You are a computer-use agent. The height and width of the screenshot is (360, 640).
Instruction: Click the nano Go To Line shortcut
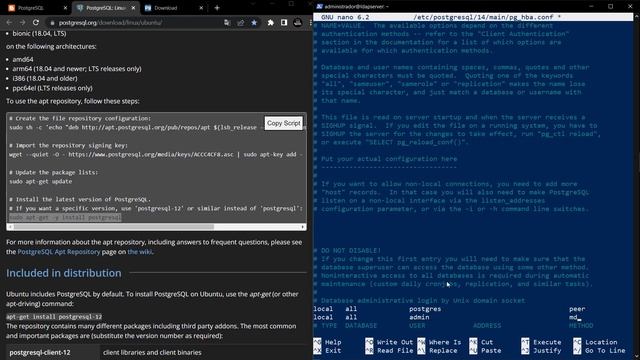[600, 351]
